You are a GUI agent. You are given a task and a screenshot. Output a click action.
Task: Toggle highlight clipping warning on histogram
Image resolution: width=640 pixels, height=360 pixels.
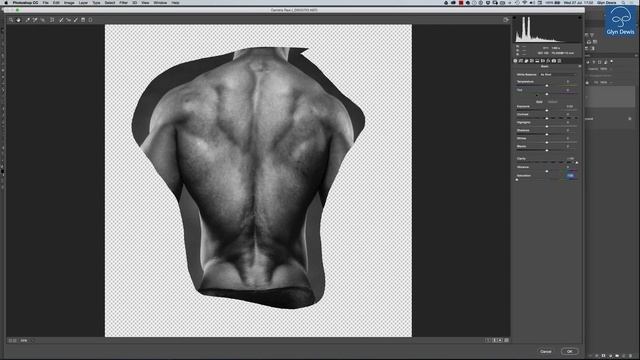[580, 18]
